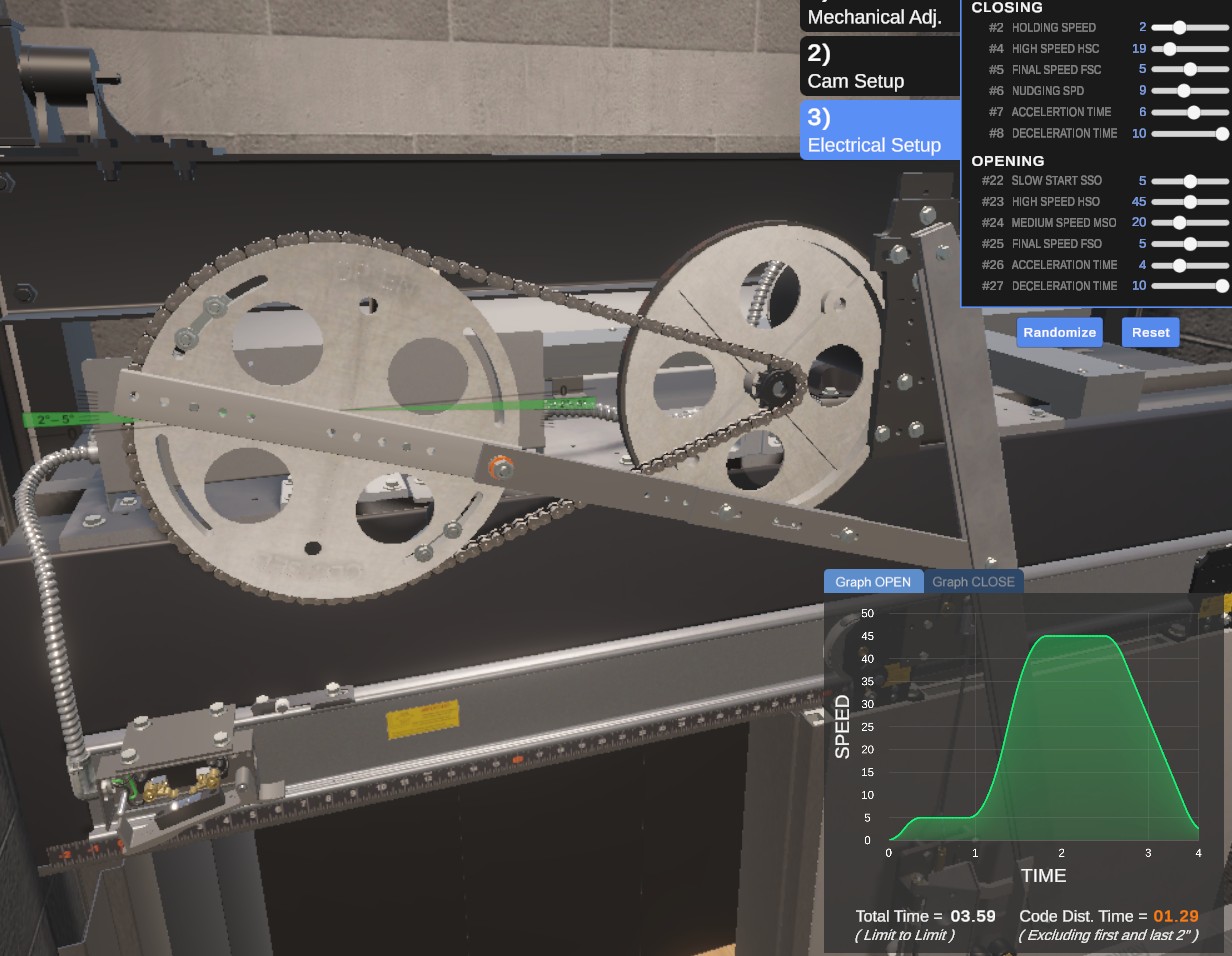
Task: Click the Reset button
Action: pyautogui.click(x=1150, y=333)
